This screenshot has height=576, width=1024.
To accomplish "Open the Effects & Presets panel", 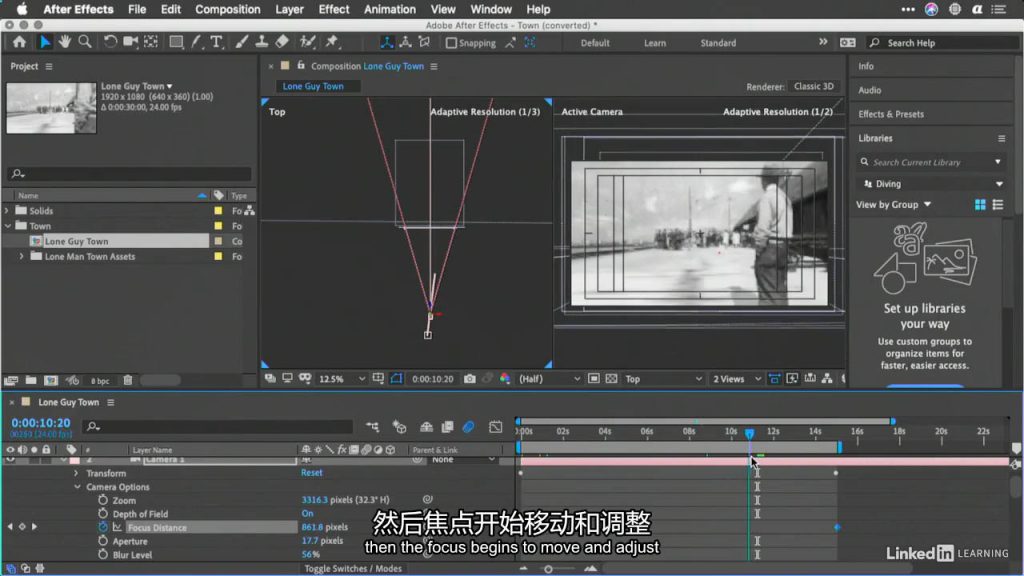I will click(x=891, y=114).
